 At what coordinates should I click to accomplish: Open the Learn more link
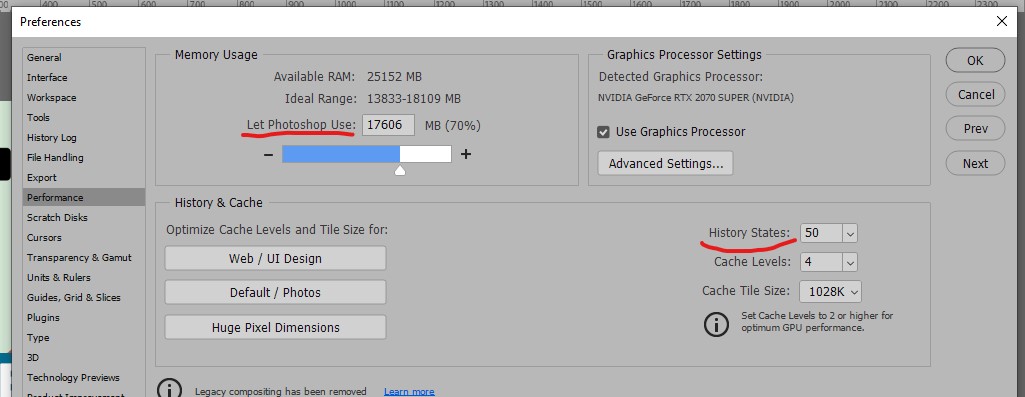pos(409,392)
